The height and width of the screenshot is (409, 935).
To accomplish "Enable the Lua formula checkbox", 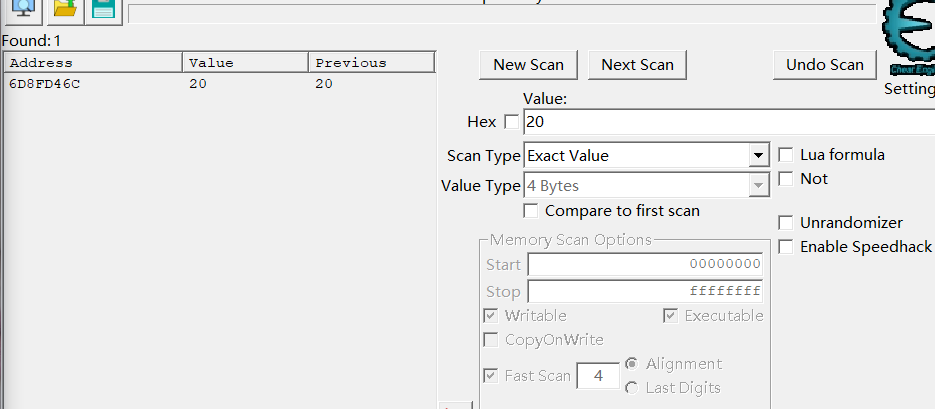I will tap(786, 155).
